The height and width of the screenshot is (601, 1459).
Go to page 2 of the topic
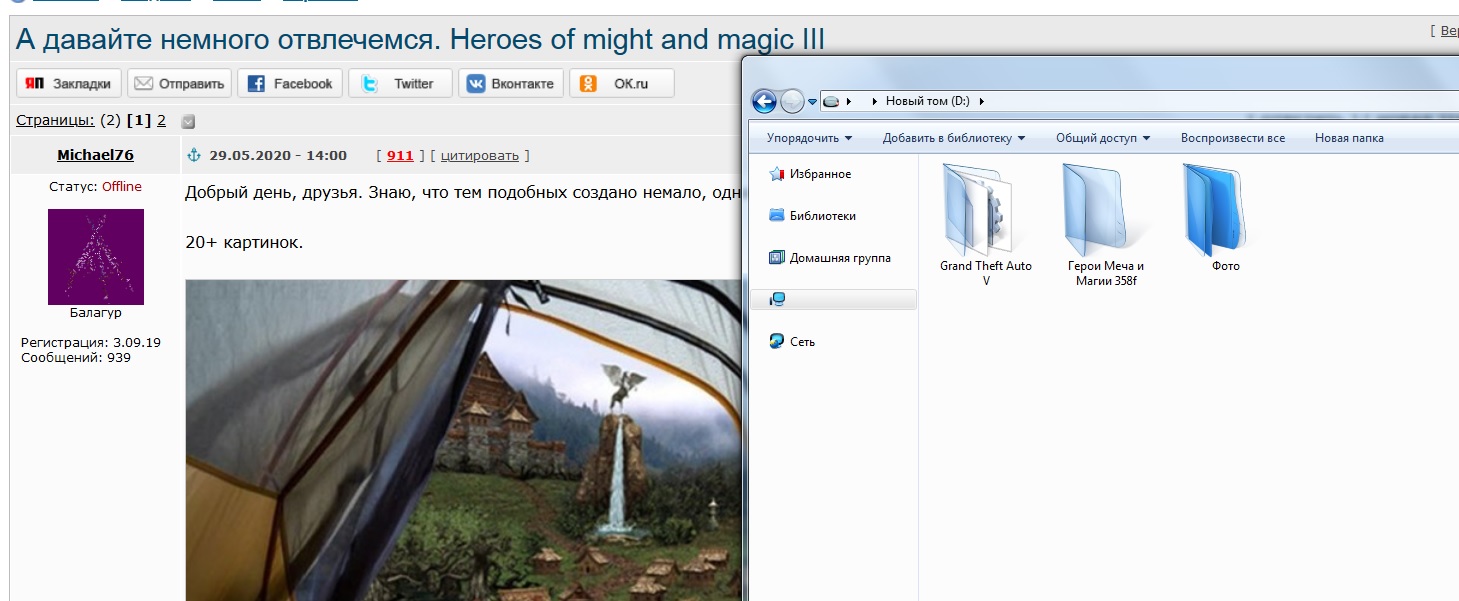[x=161, y=120]
